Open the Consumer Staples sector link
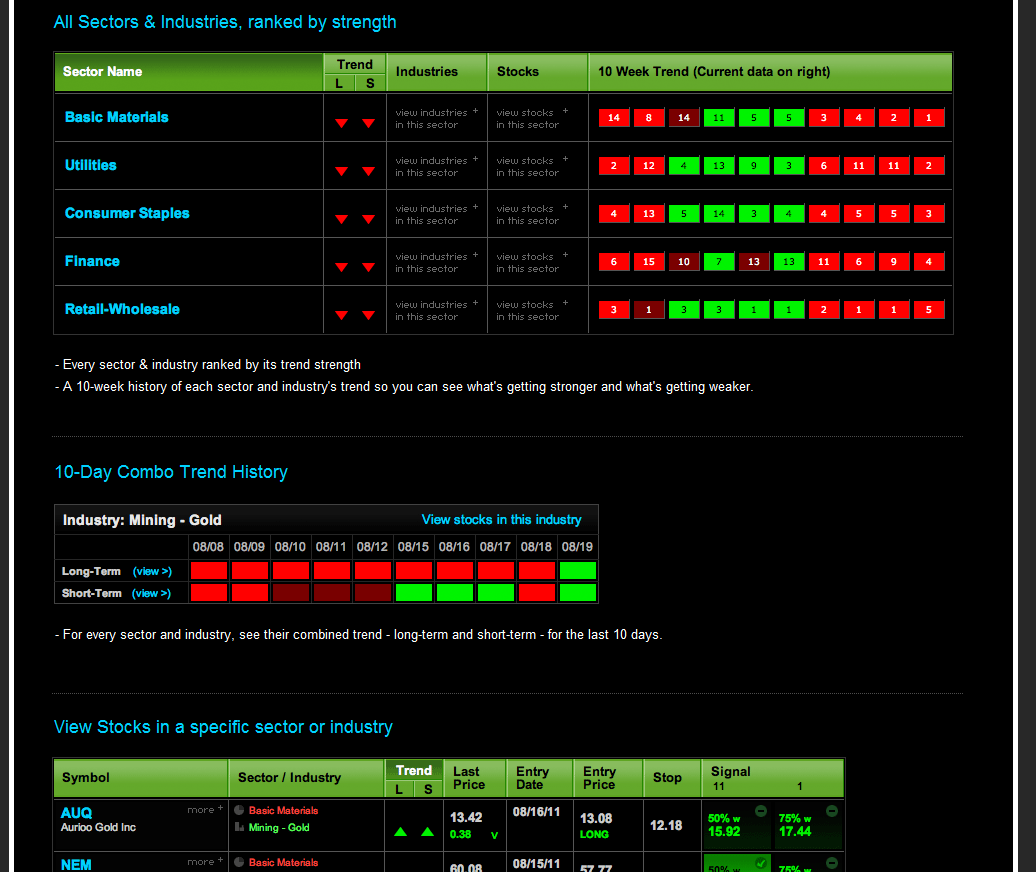The width and height of the screenshot is (1036, 872). coord(127,213)
